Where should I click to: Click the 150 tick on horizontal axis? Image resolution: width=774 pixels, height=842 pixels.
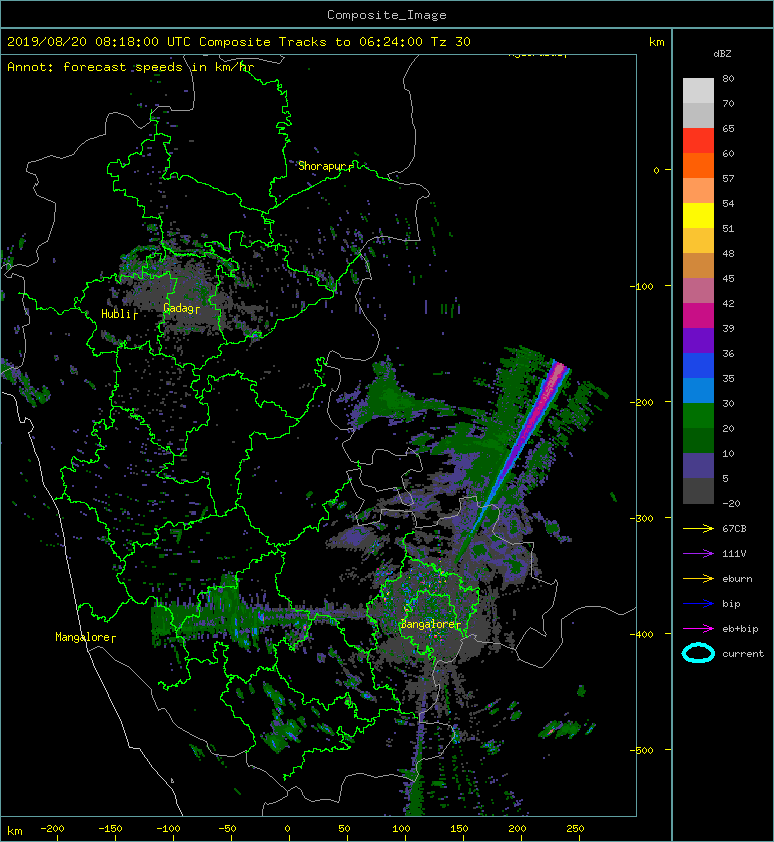[x=459, y=829]
